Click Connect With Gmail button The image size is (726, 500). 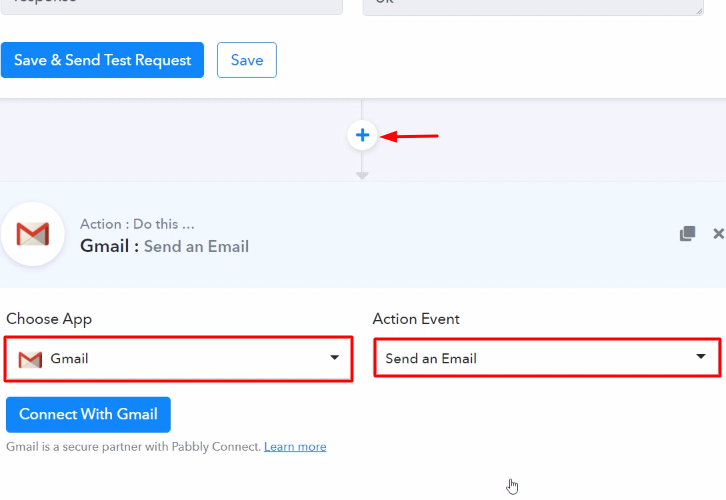coord(88,414)
